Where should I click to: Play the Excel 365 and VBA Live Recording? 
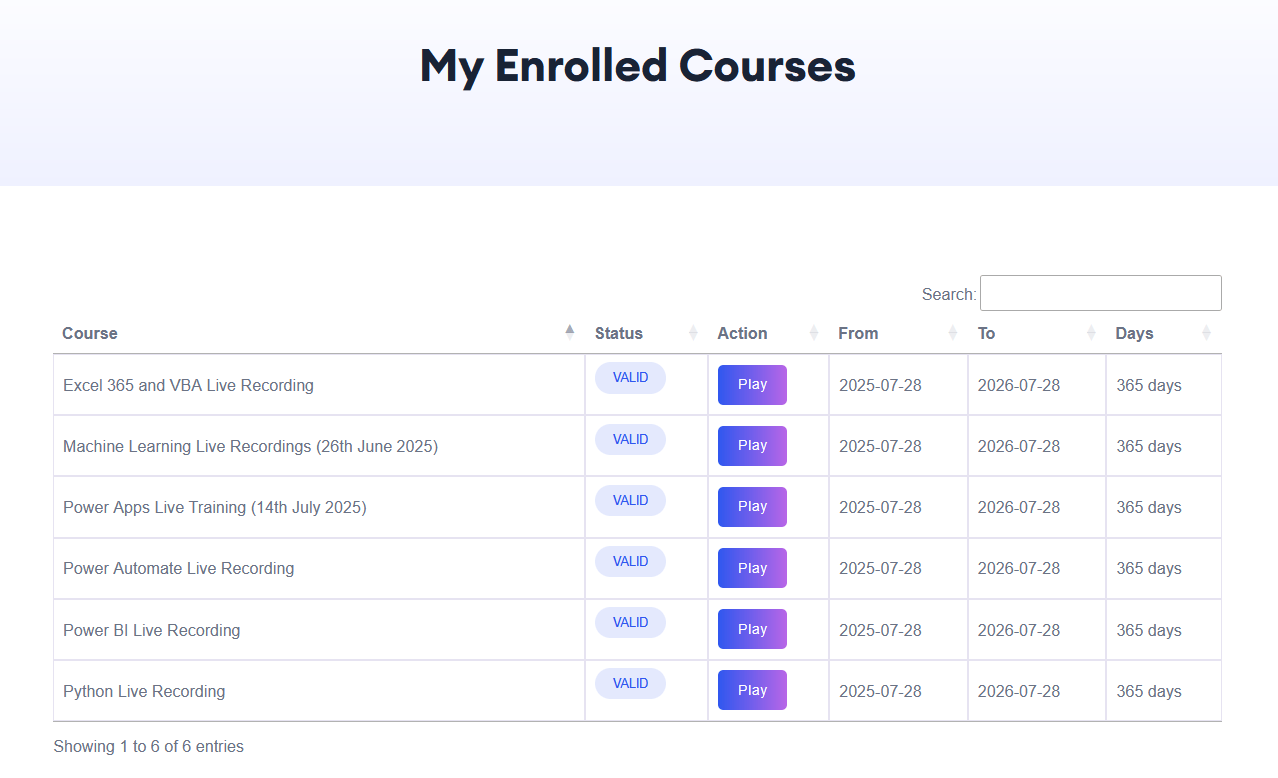click(752, 384)
